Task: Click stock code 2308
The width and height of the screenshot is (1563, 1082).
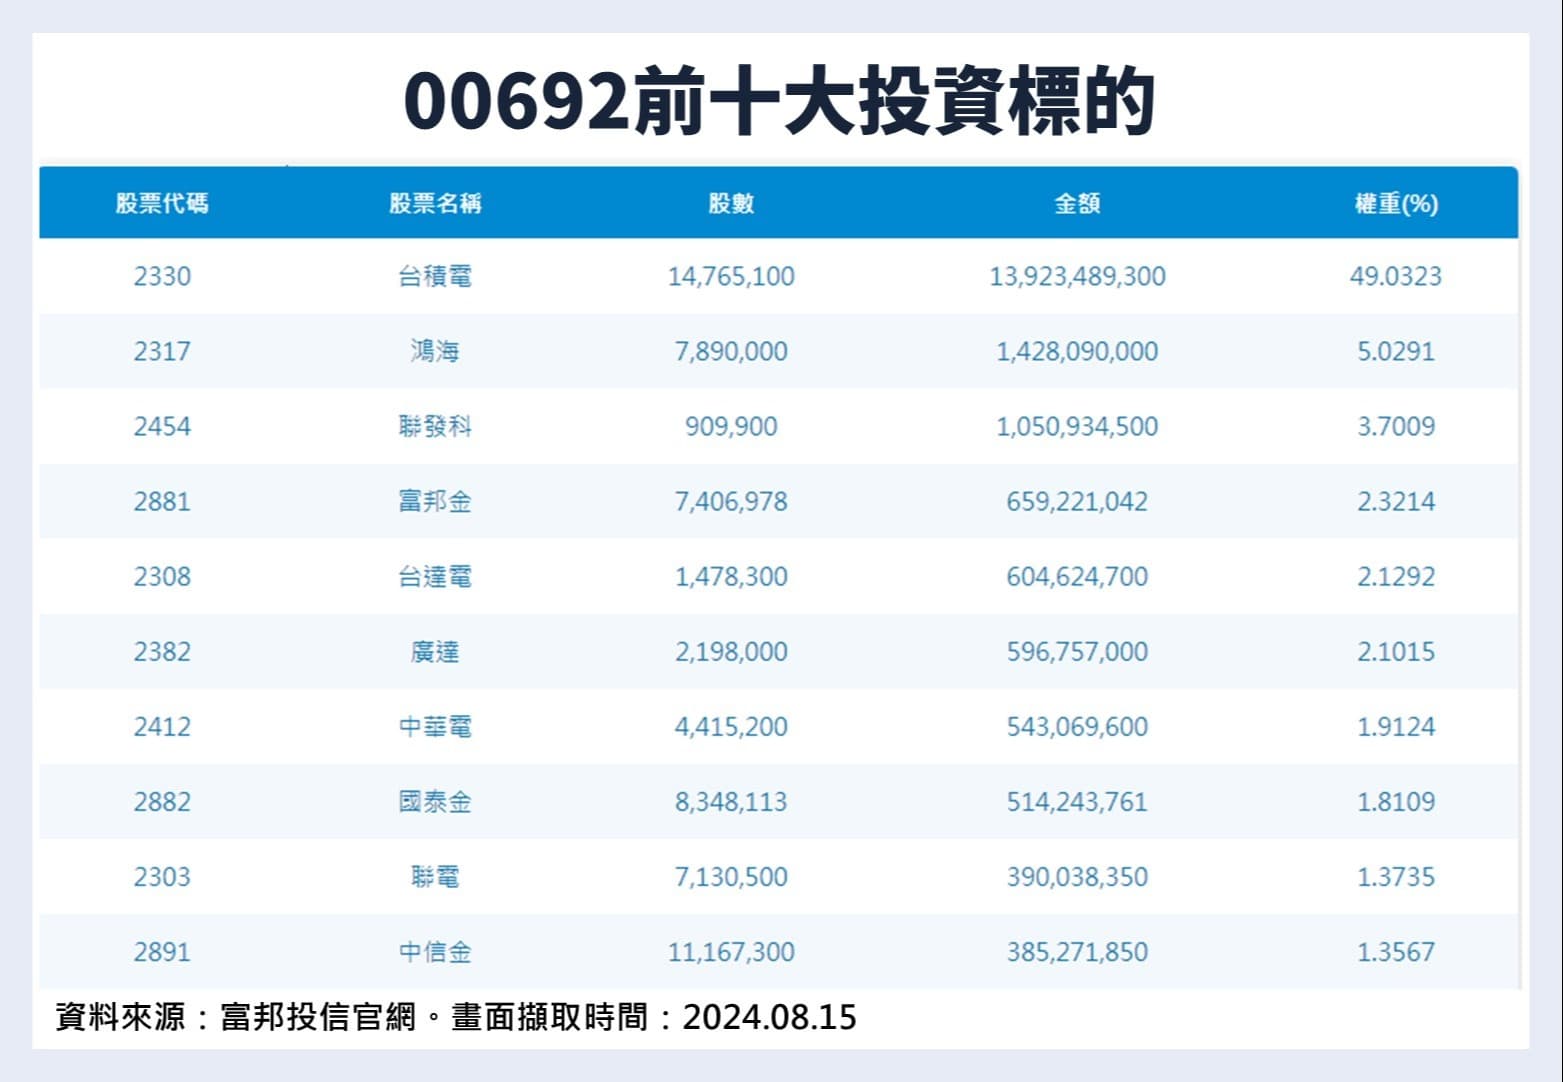Action: [x=162, y=576]
